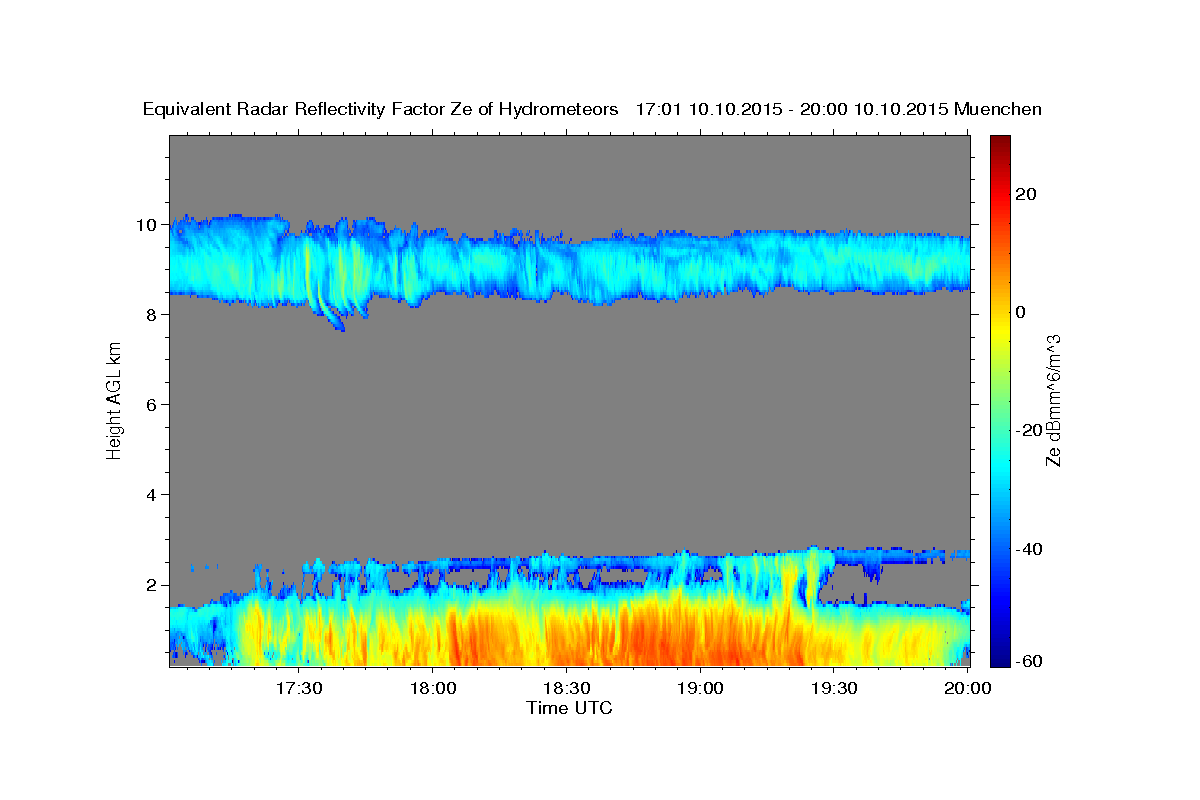Click the '2' height tick label
This screenshot has height=800, width=1200.
coord(153,585)
